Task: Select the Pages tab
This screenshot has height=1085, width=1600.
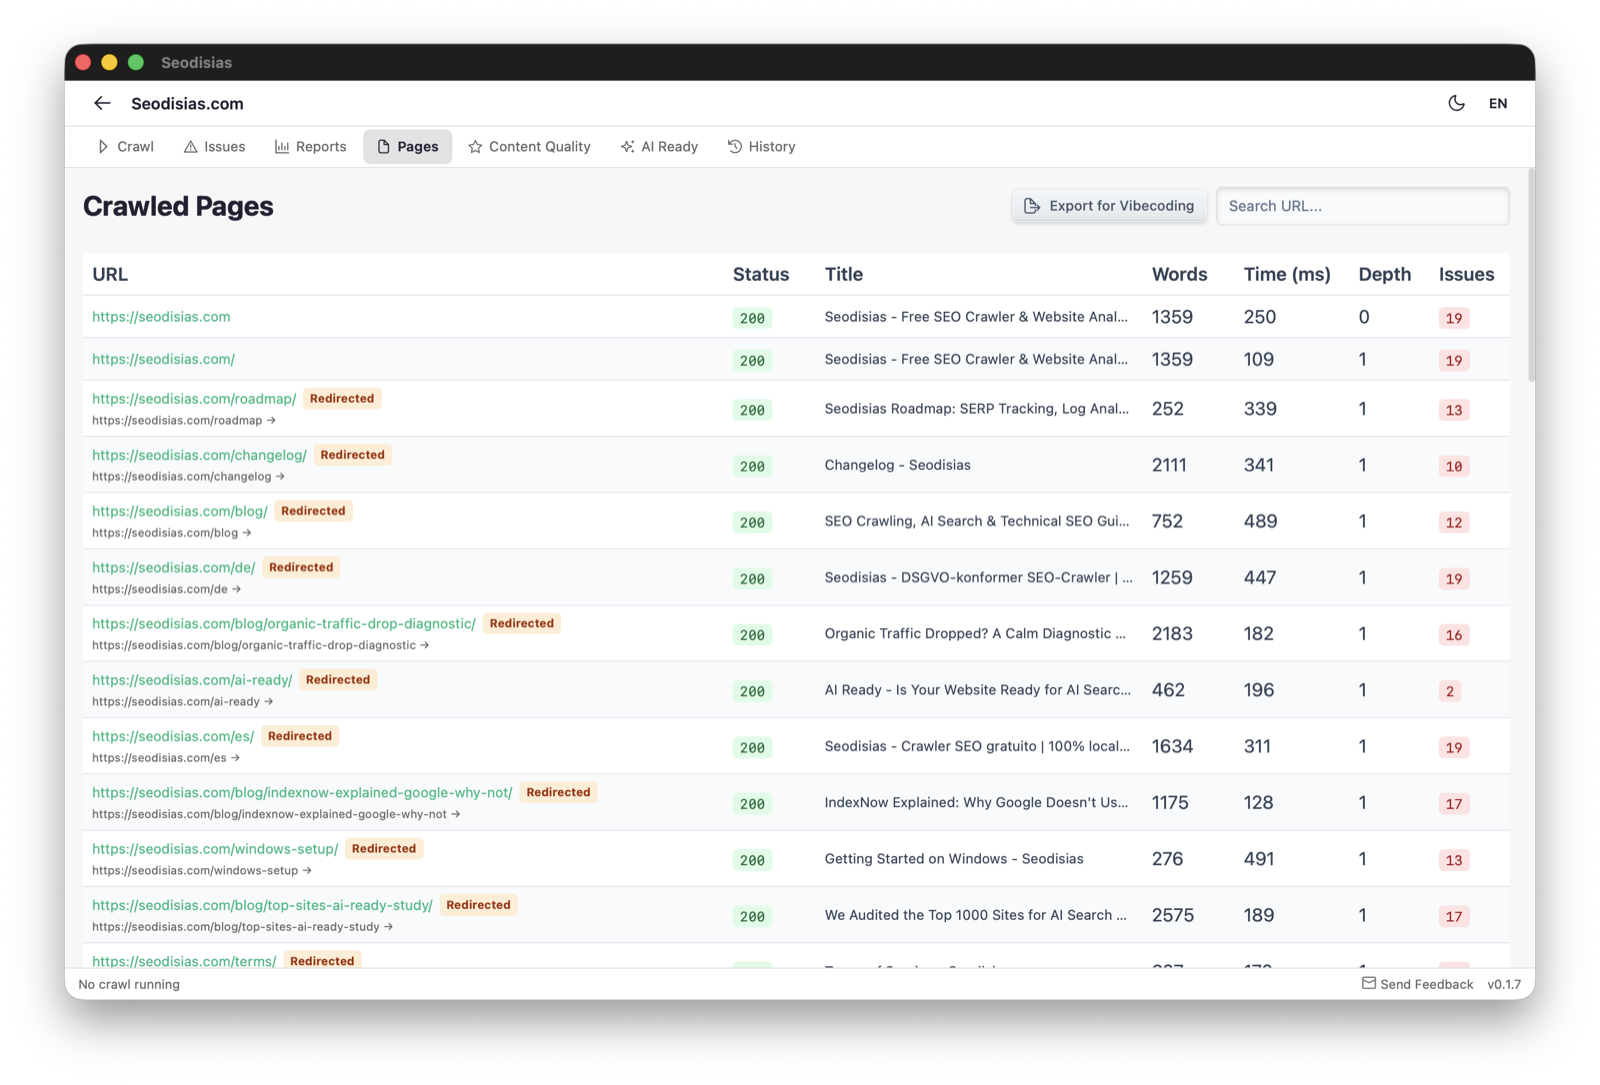Action: 407,146
